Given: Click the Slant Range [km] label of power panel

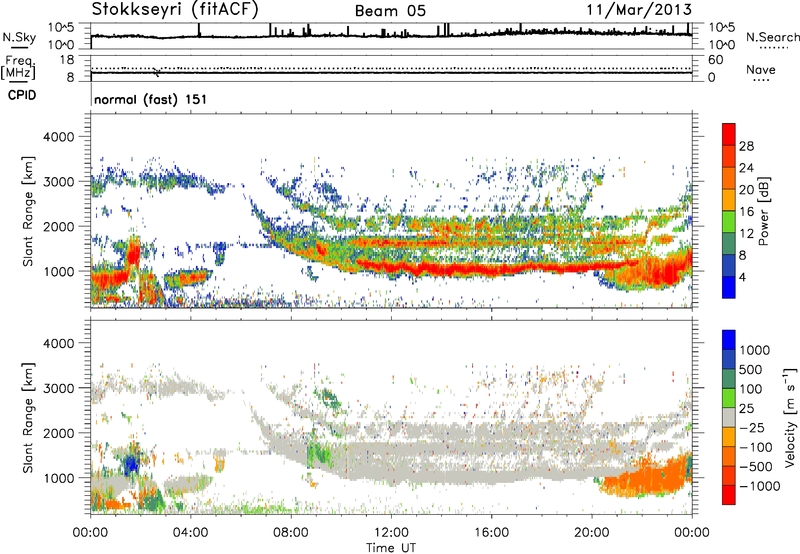Looking at the screenshot, I should tap(28, 211).
